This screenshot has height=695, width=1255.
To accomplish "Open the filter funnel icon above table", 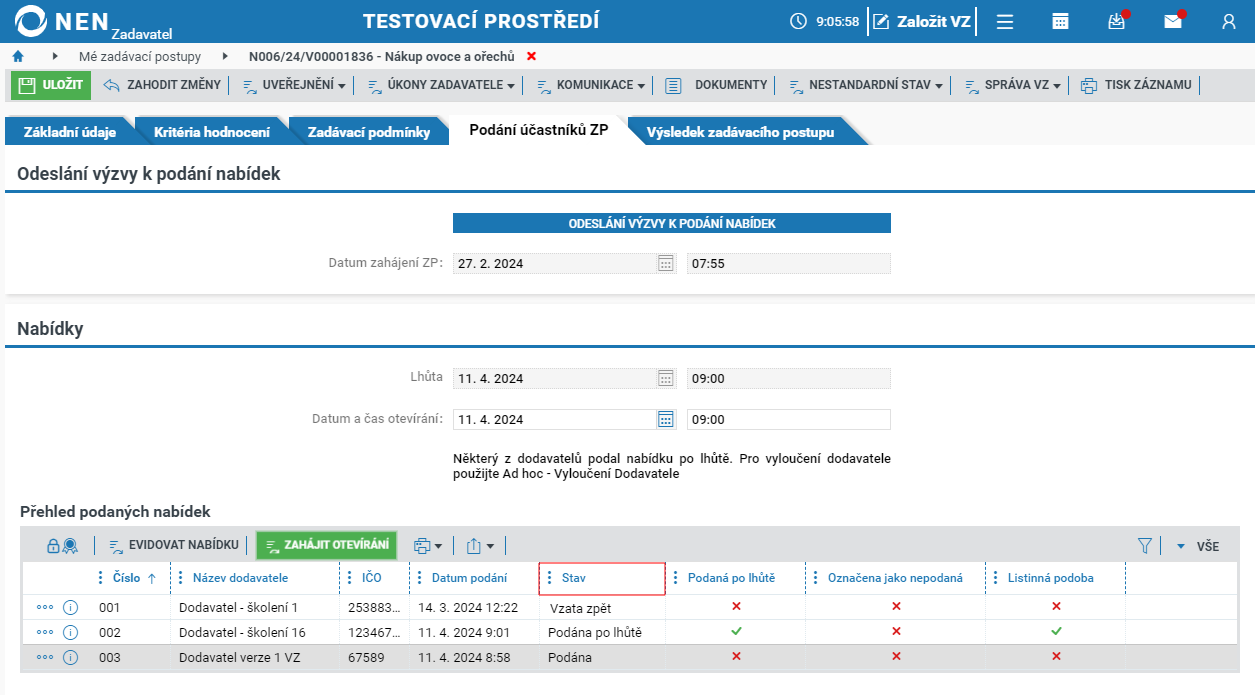I will 1145,546.
